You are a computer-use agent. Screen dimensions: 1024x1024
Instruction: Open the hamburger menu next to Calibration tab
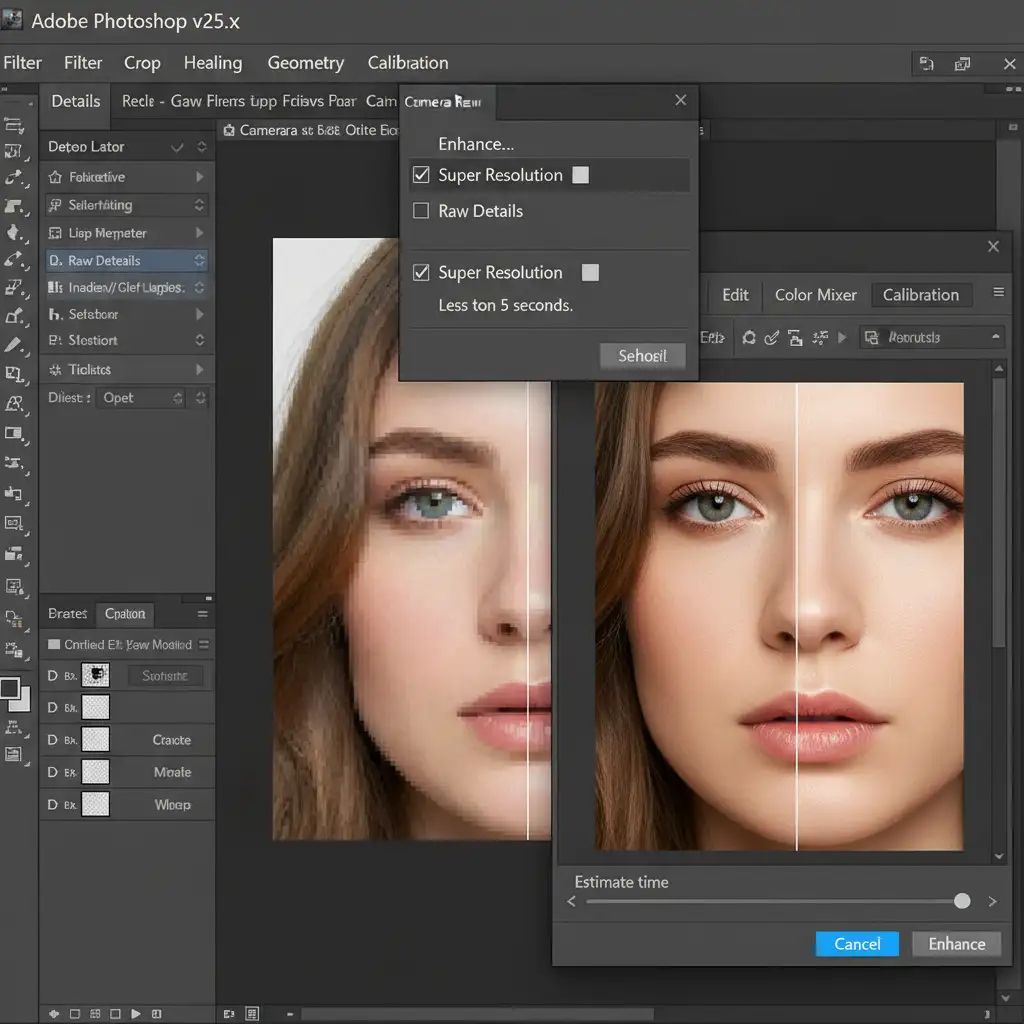[x=997, y=293]
